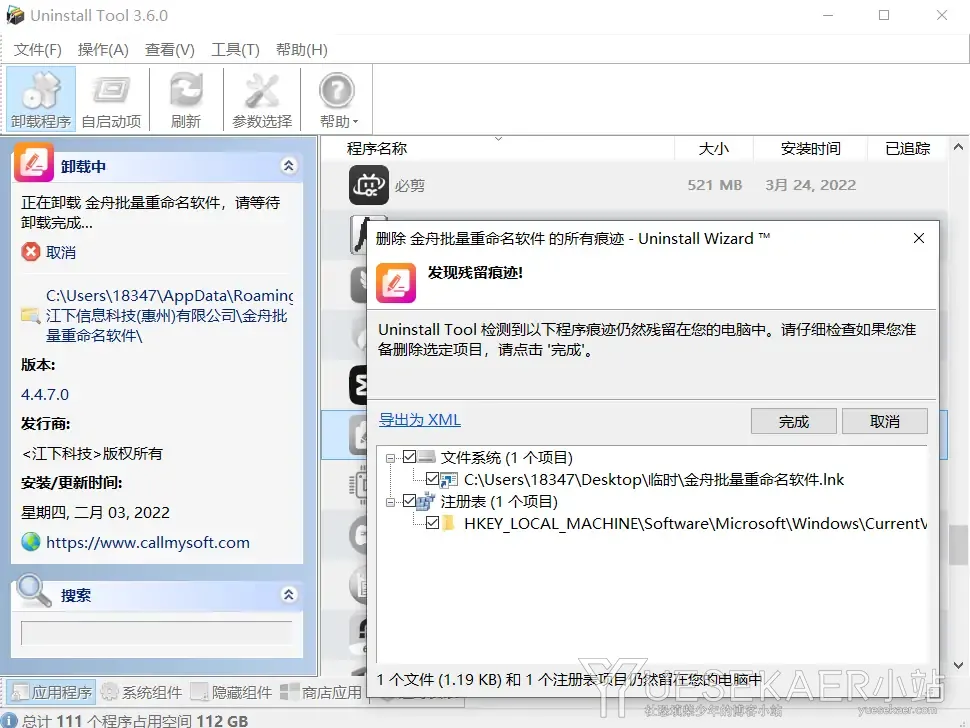970x728 pixels.
Task: Focus the search input field
Action: pyautogui.click(x=157, y=633)
